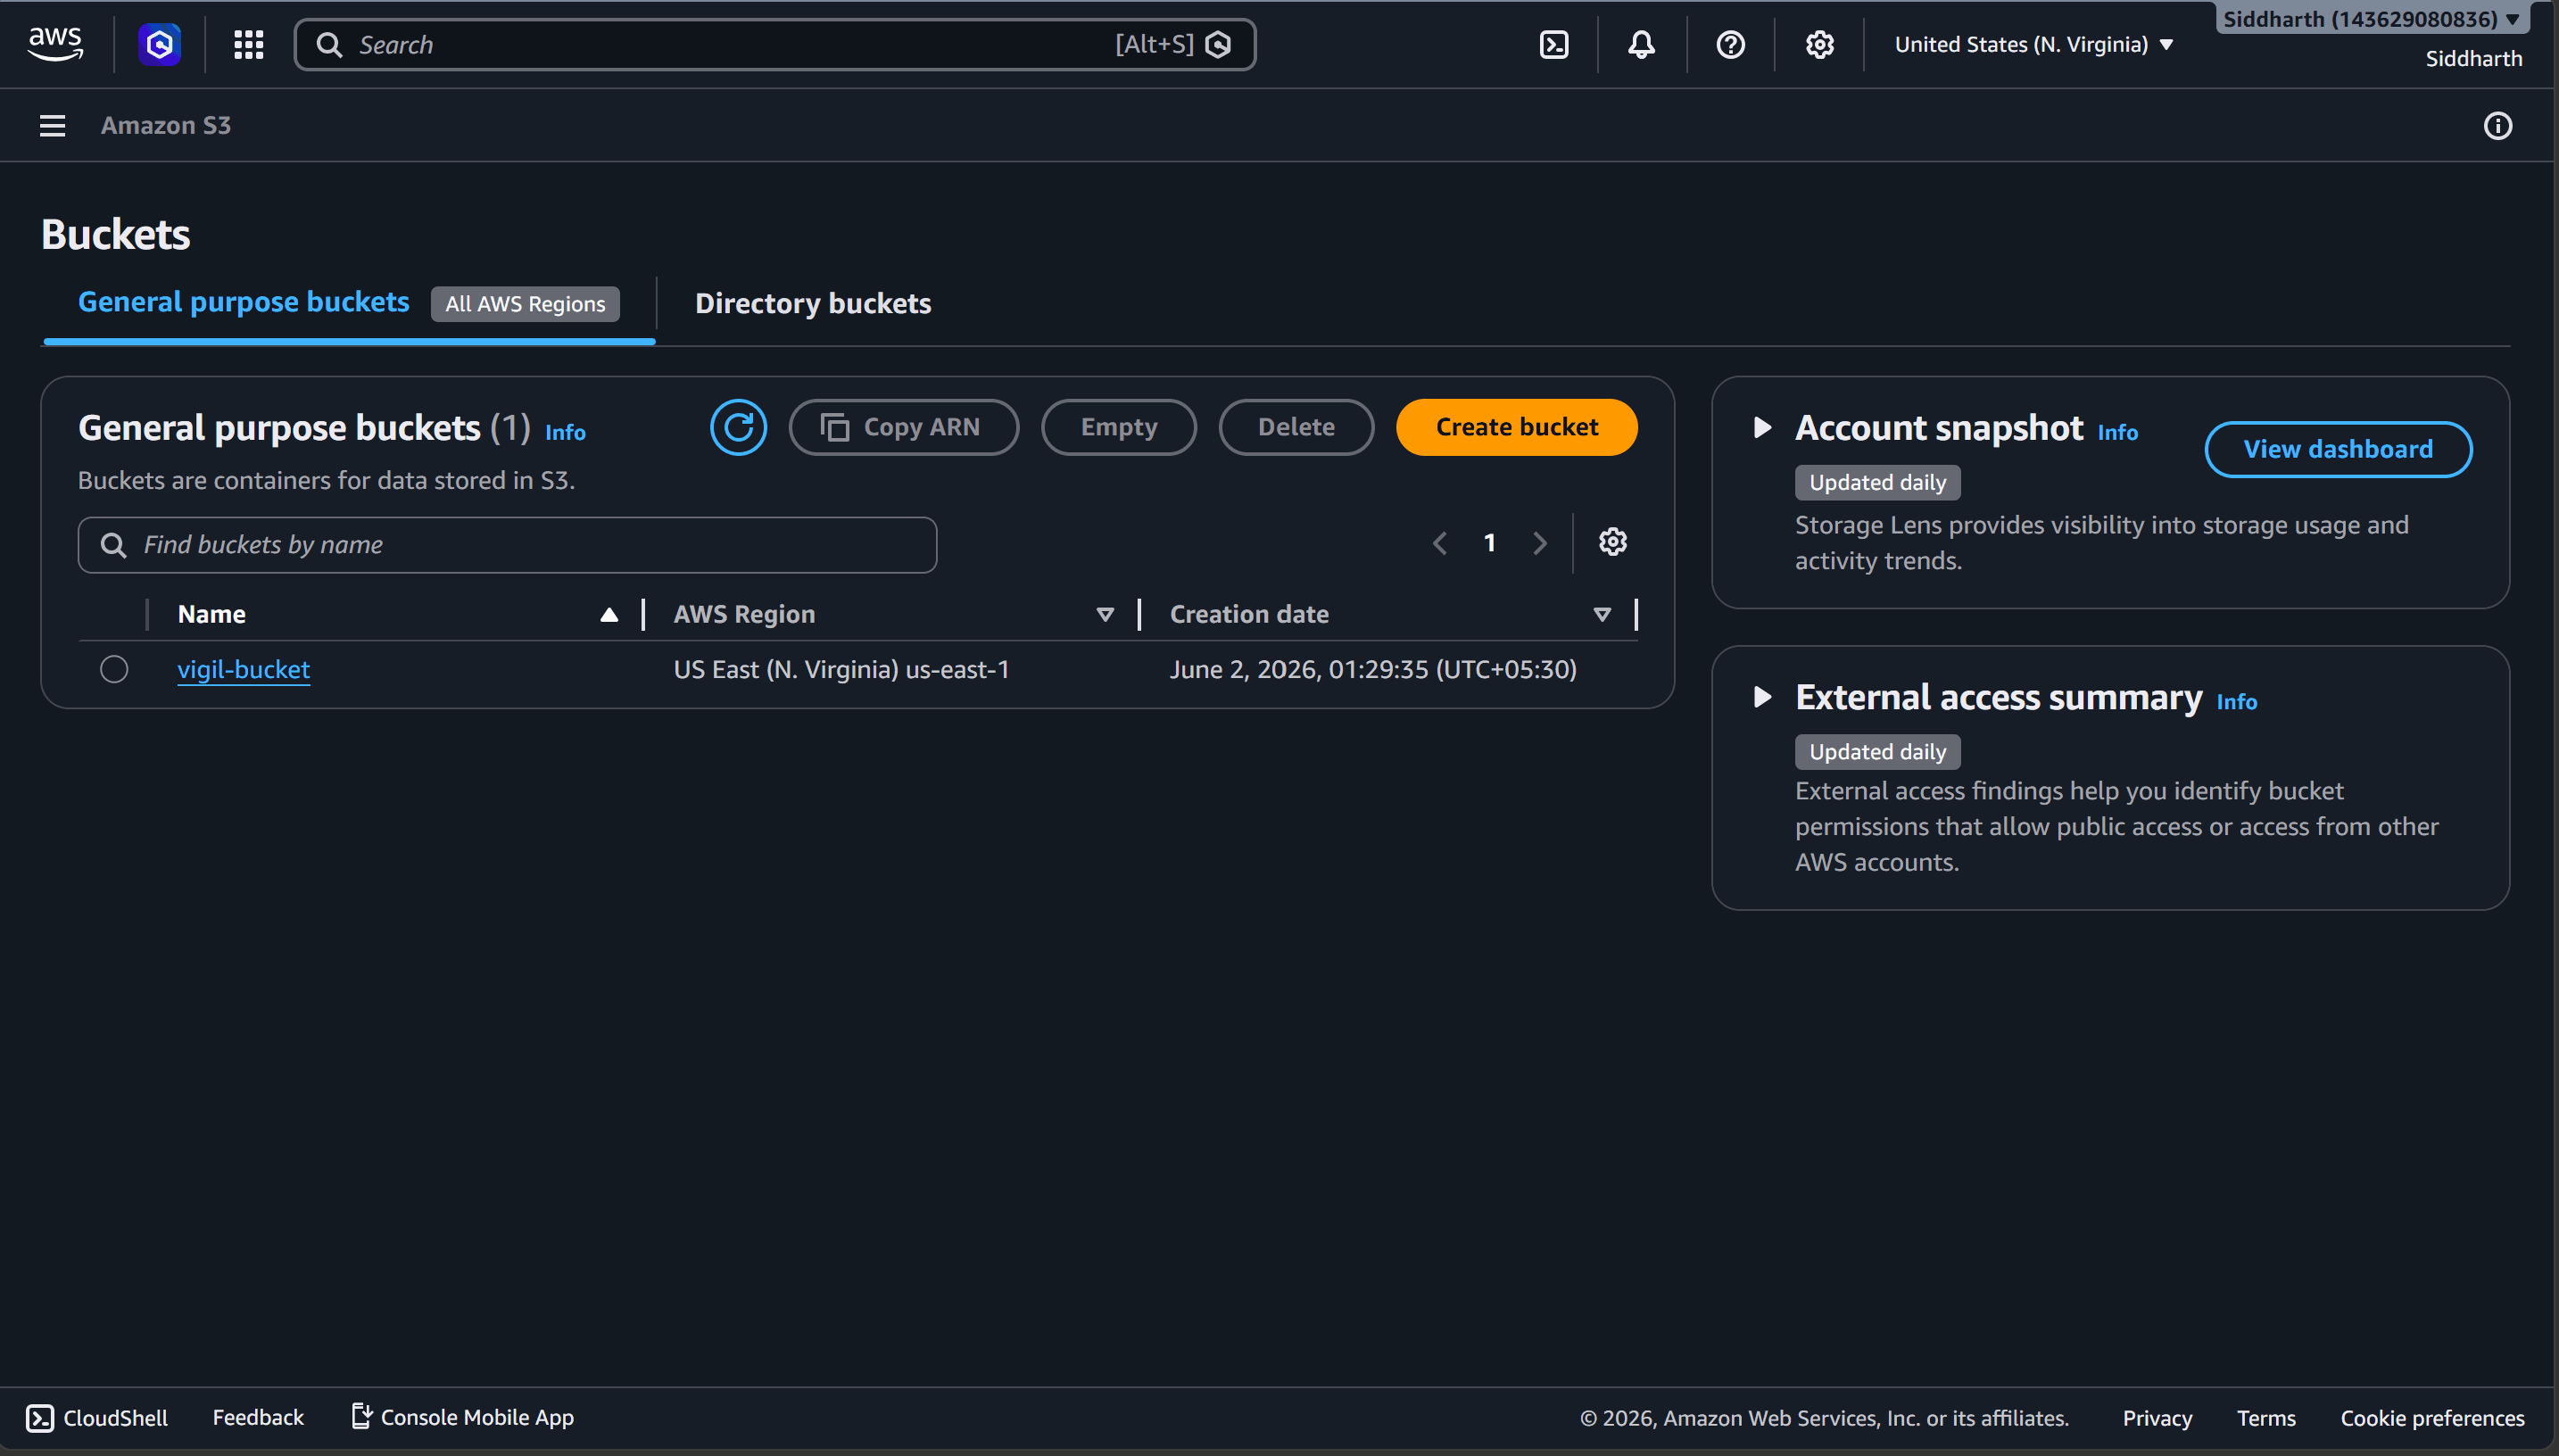Screen dimensions: 2559x1456
Task: Select the vigil-bucket radio button
Action: point(114,669)
